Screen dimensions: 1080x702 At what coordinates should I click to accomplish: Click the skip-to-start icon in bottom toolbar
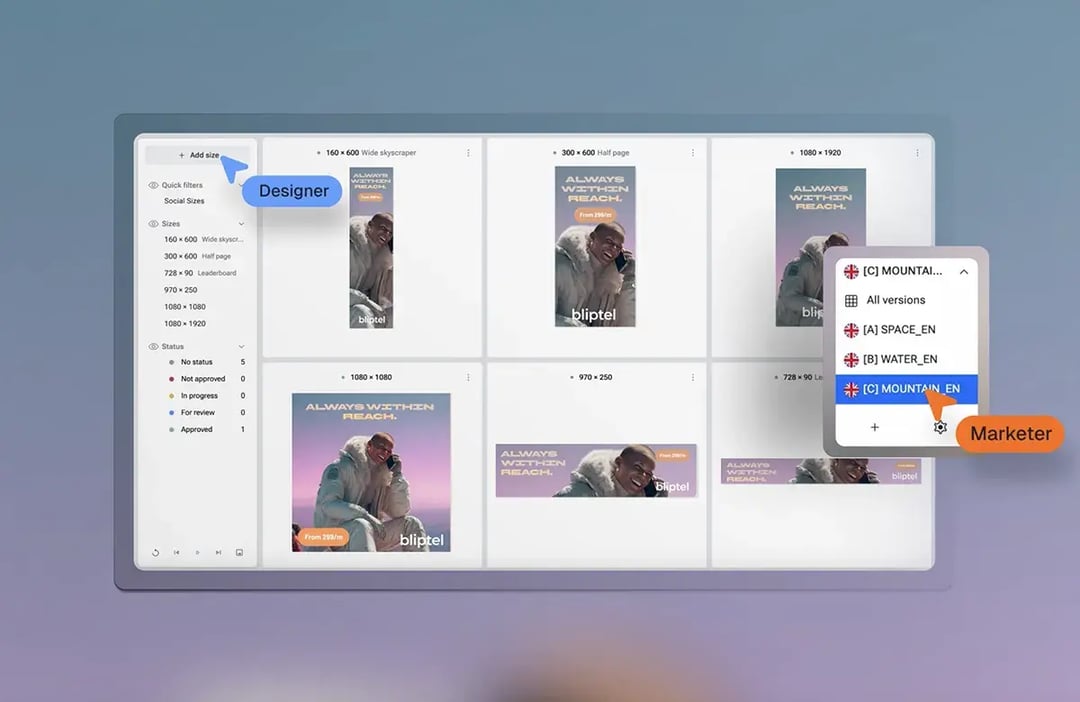point(177,552)
